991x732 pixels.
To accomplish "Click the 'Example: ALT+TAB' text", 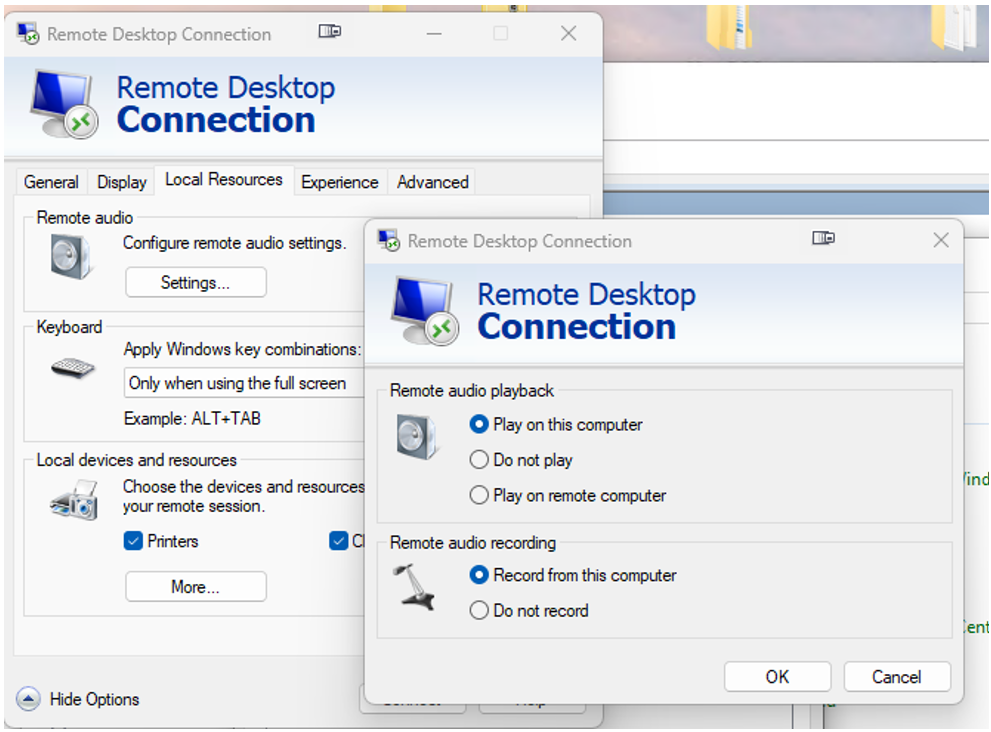I will click(x=192, y=418).
